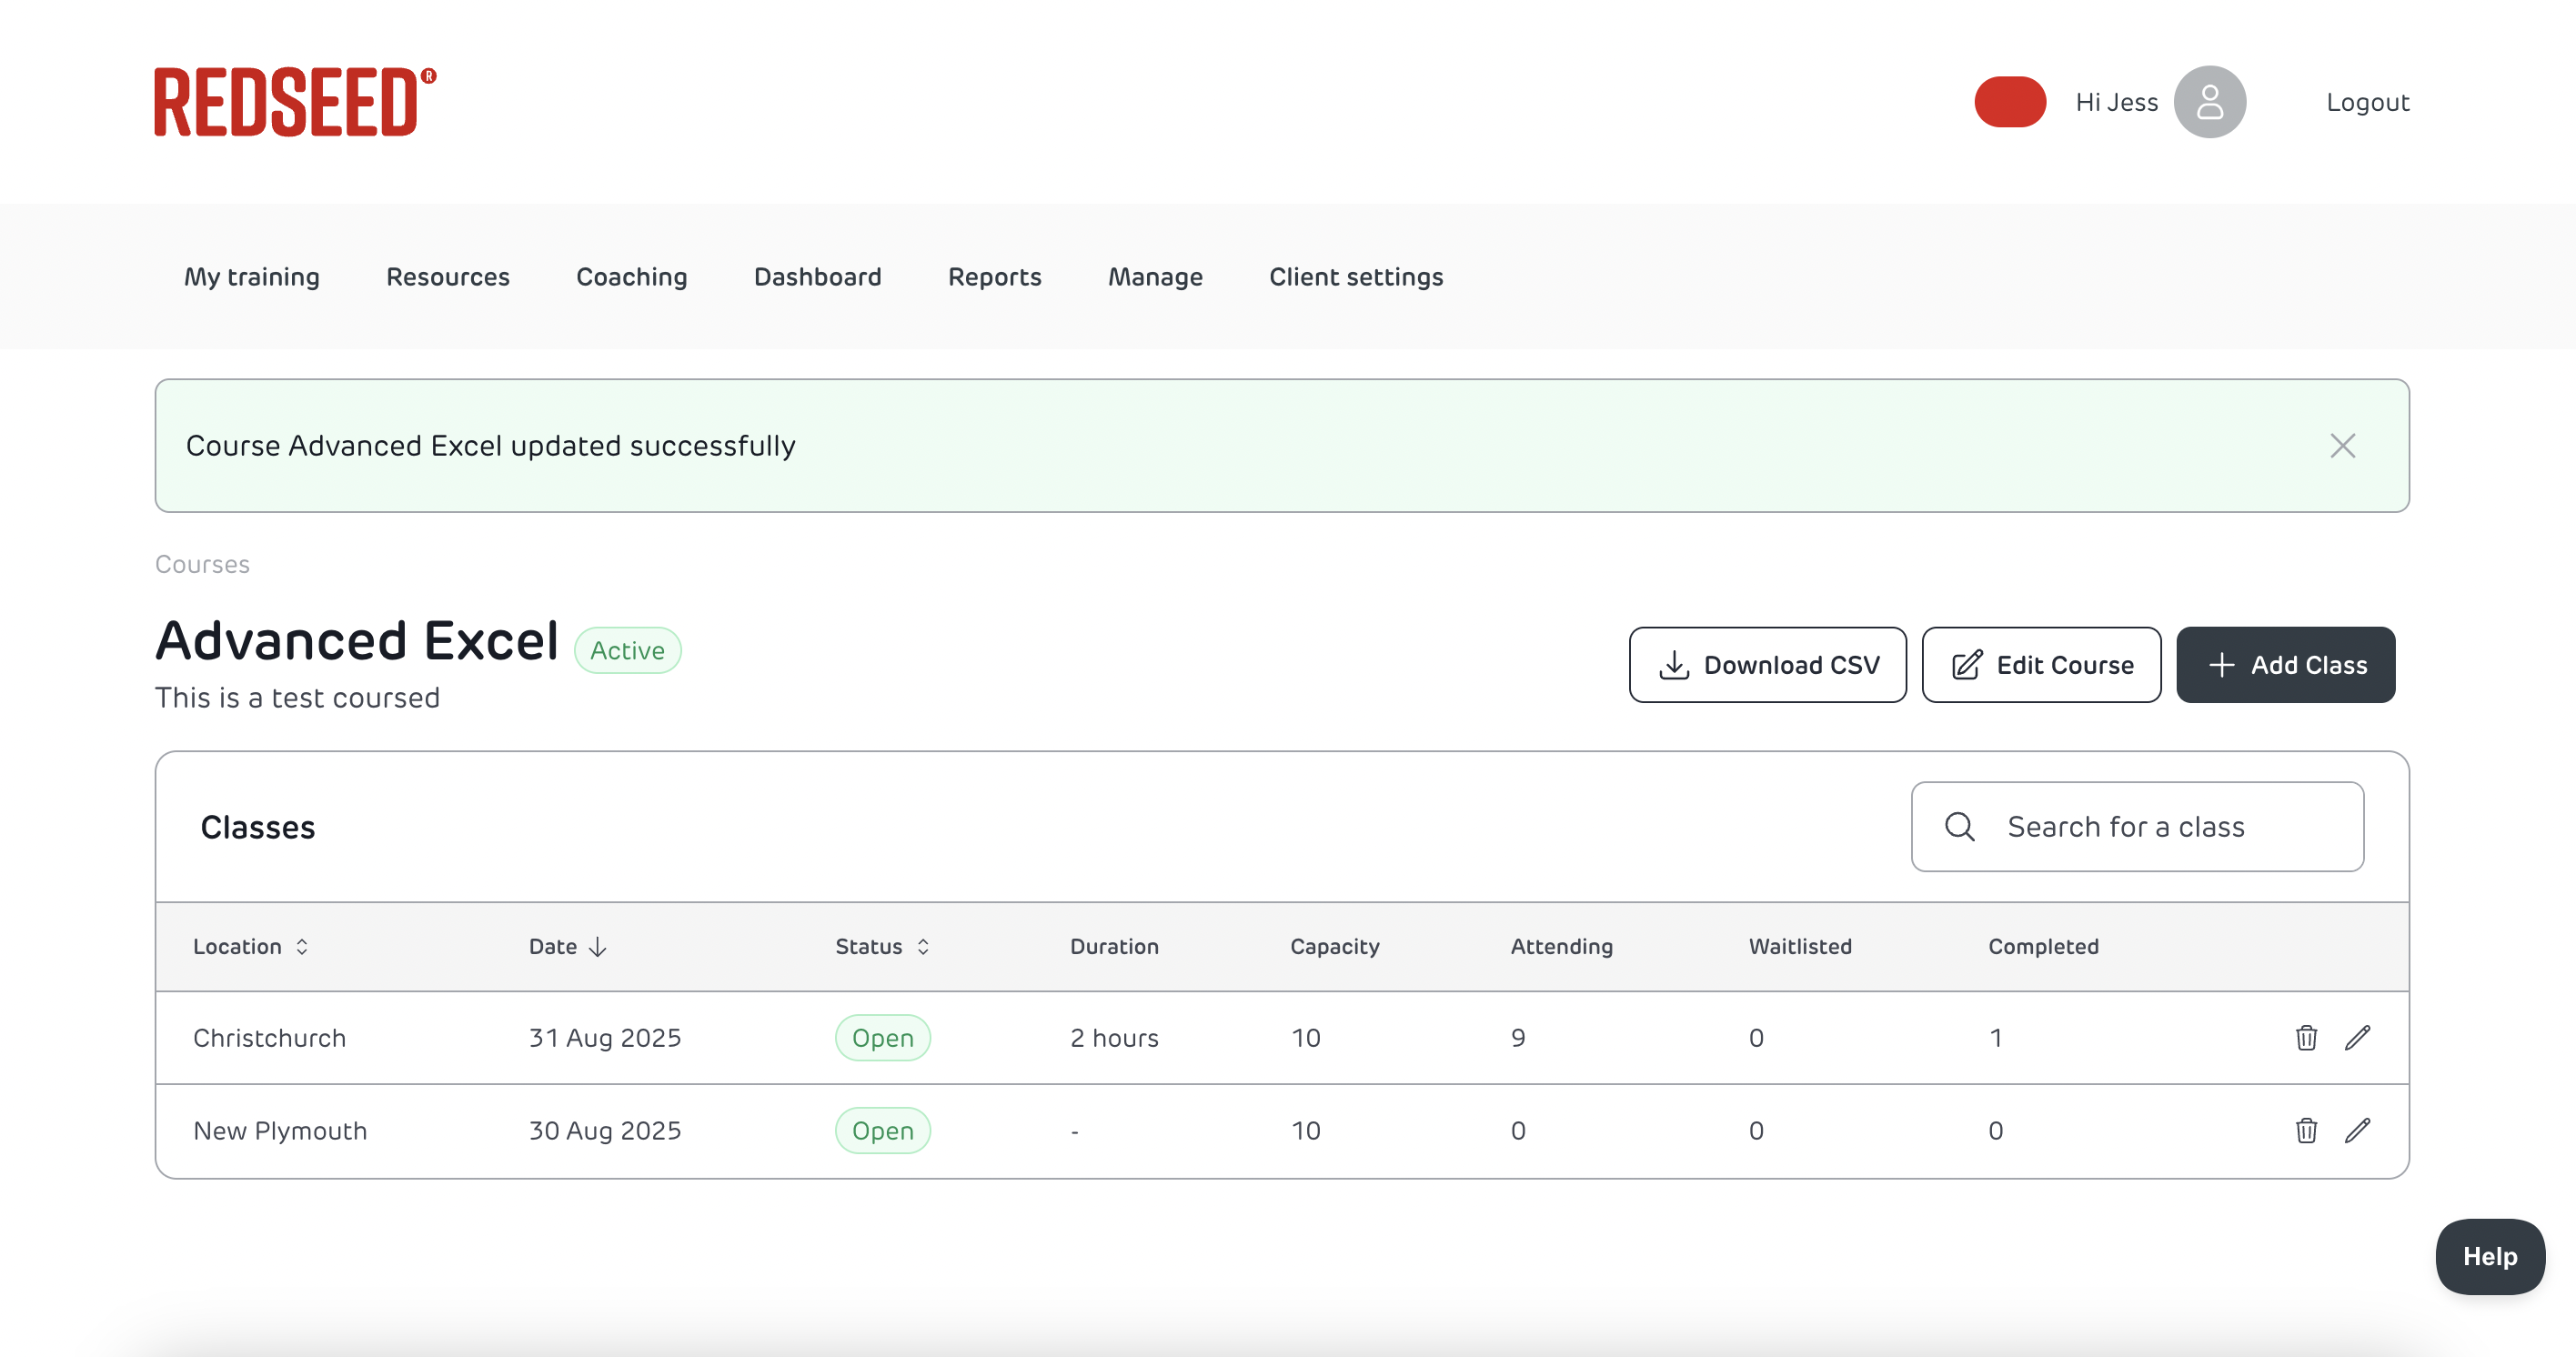Edit the New Plymouth class

pos(2357,1130)
